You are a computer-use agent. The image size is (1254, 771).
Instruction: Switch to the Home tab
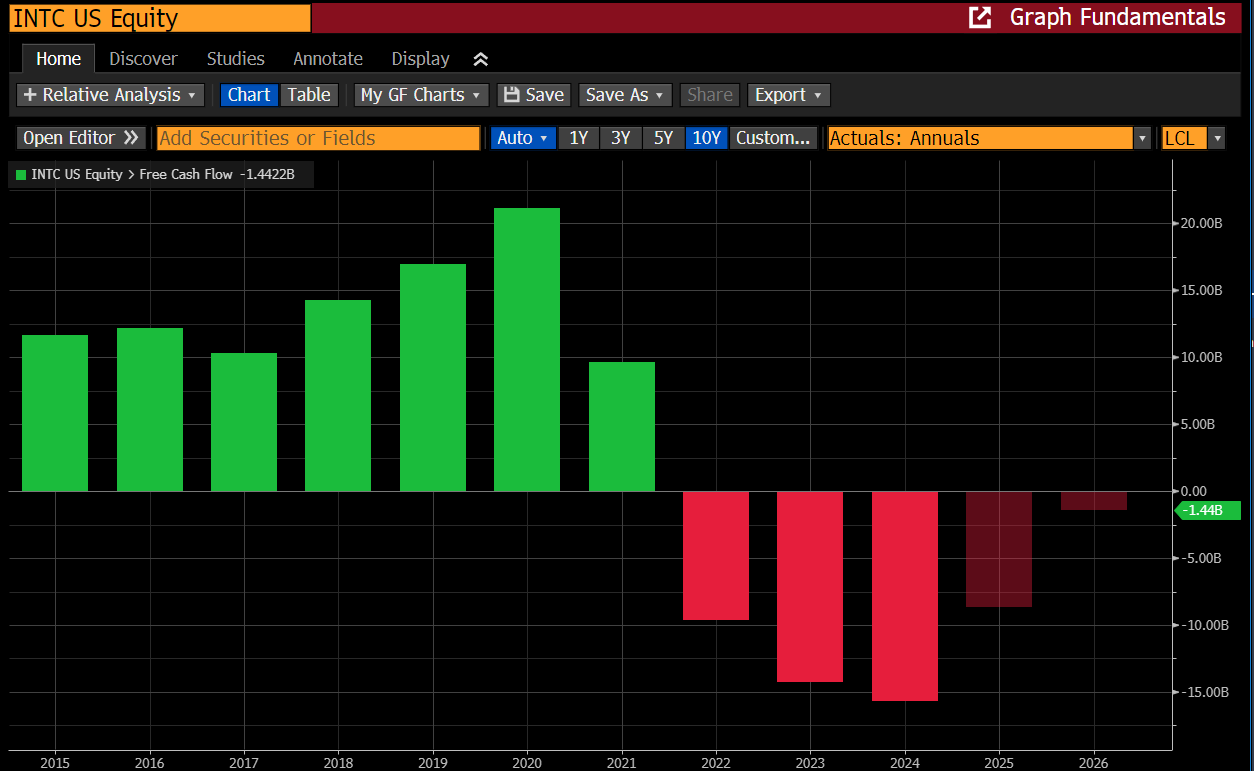pyautogui.click(x=58, y=59)
